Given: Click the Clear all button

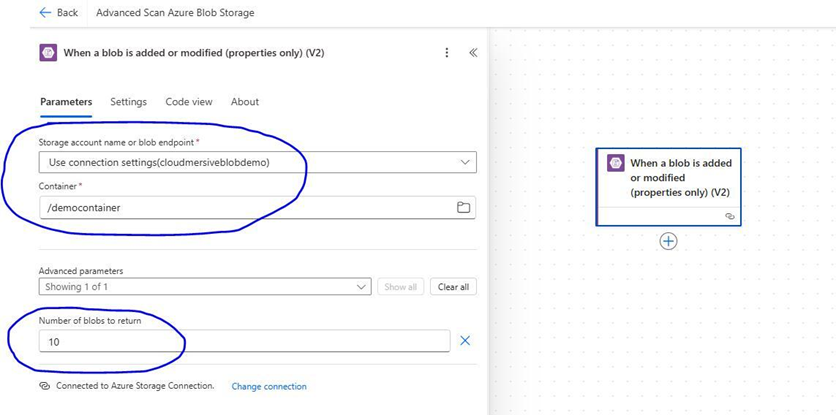Looking at the screenshot, I should (453, 286).
